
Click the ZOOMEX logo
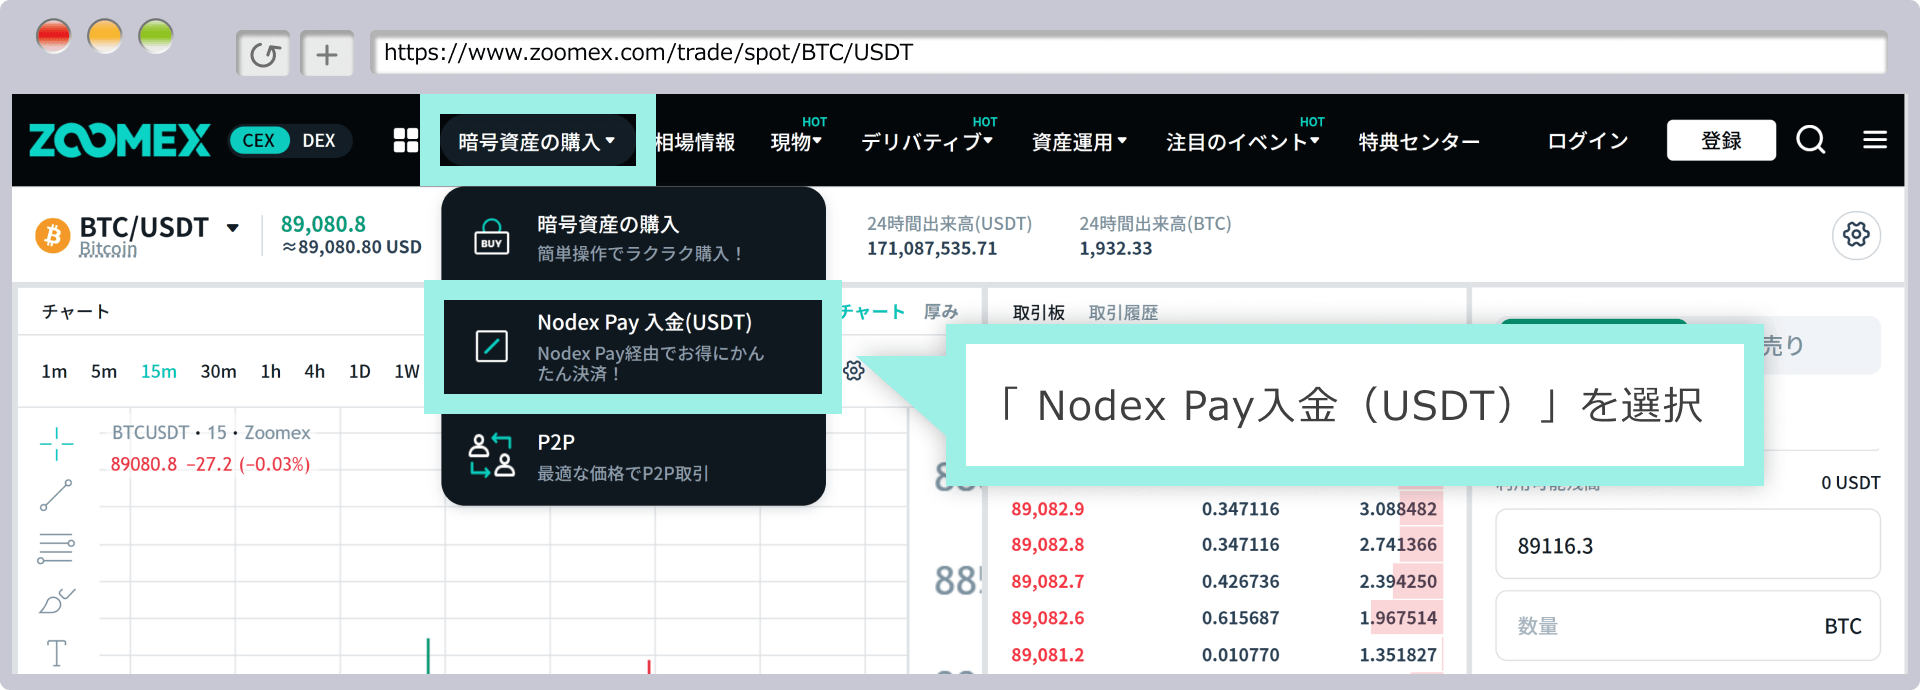119,140
